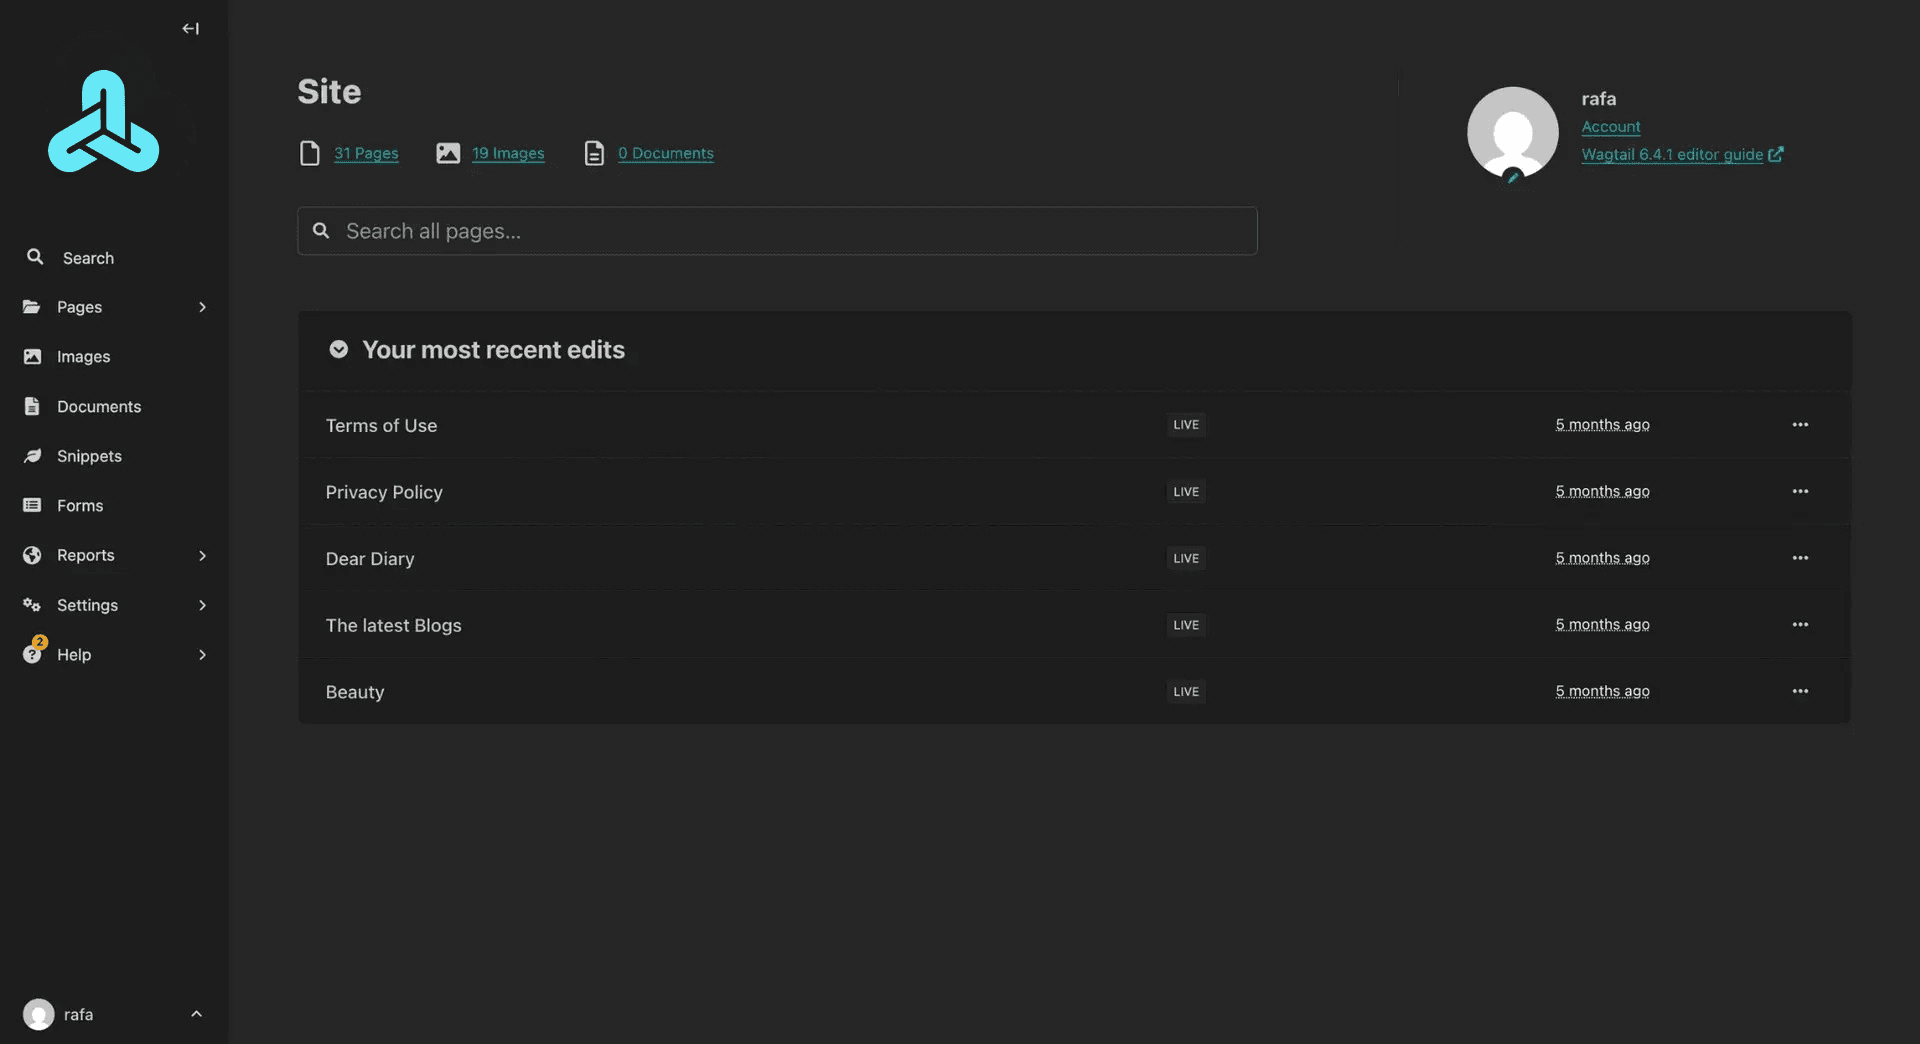Open the Images section in sidebar
Viewport: 1920px width, 1044px height.
click(83, 357)
